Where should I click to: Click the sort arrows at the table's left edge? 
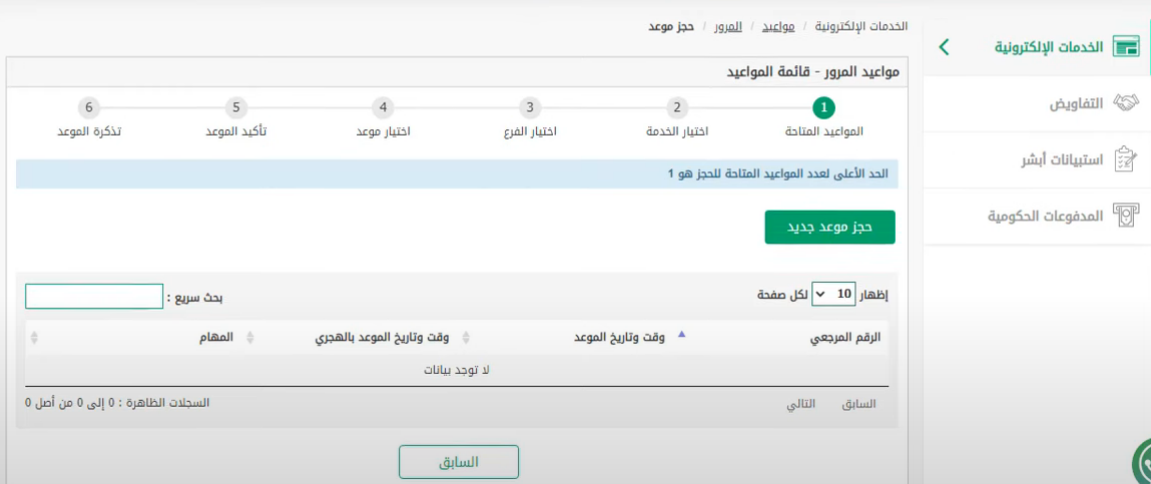tap(34, 338)
